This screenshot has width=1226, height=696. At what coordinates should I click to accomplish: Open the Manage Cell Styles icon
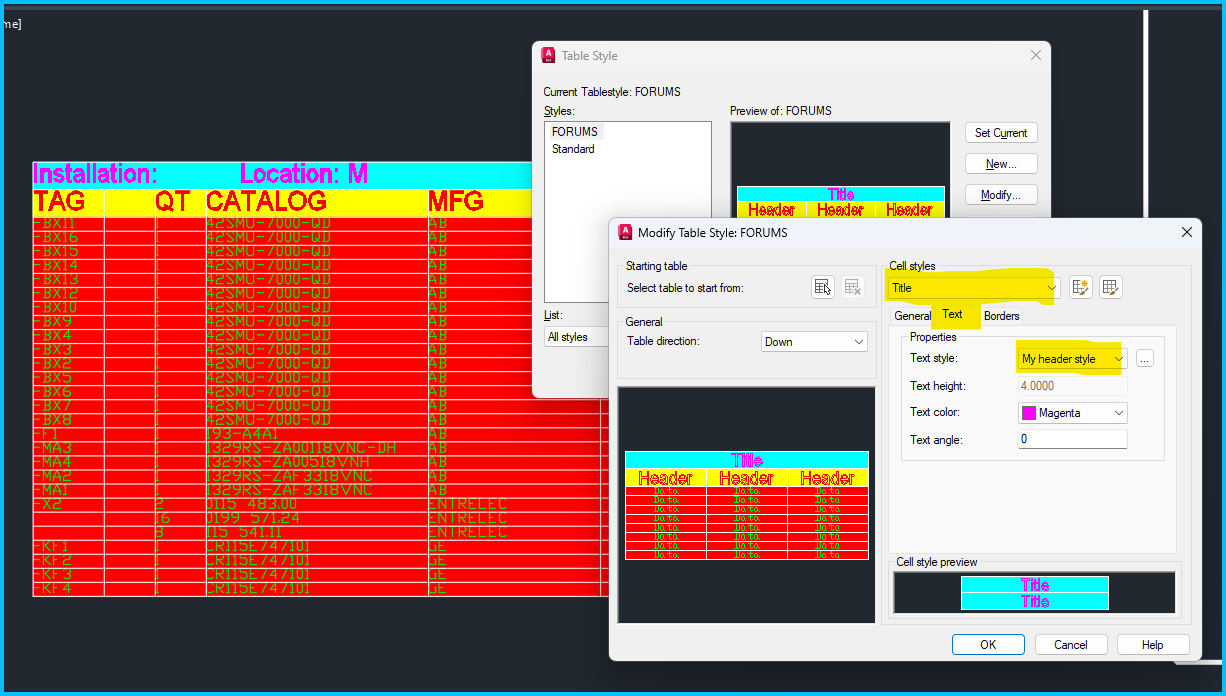tap(1110, 287)
